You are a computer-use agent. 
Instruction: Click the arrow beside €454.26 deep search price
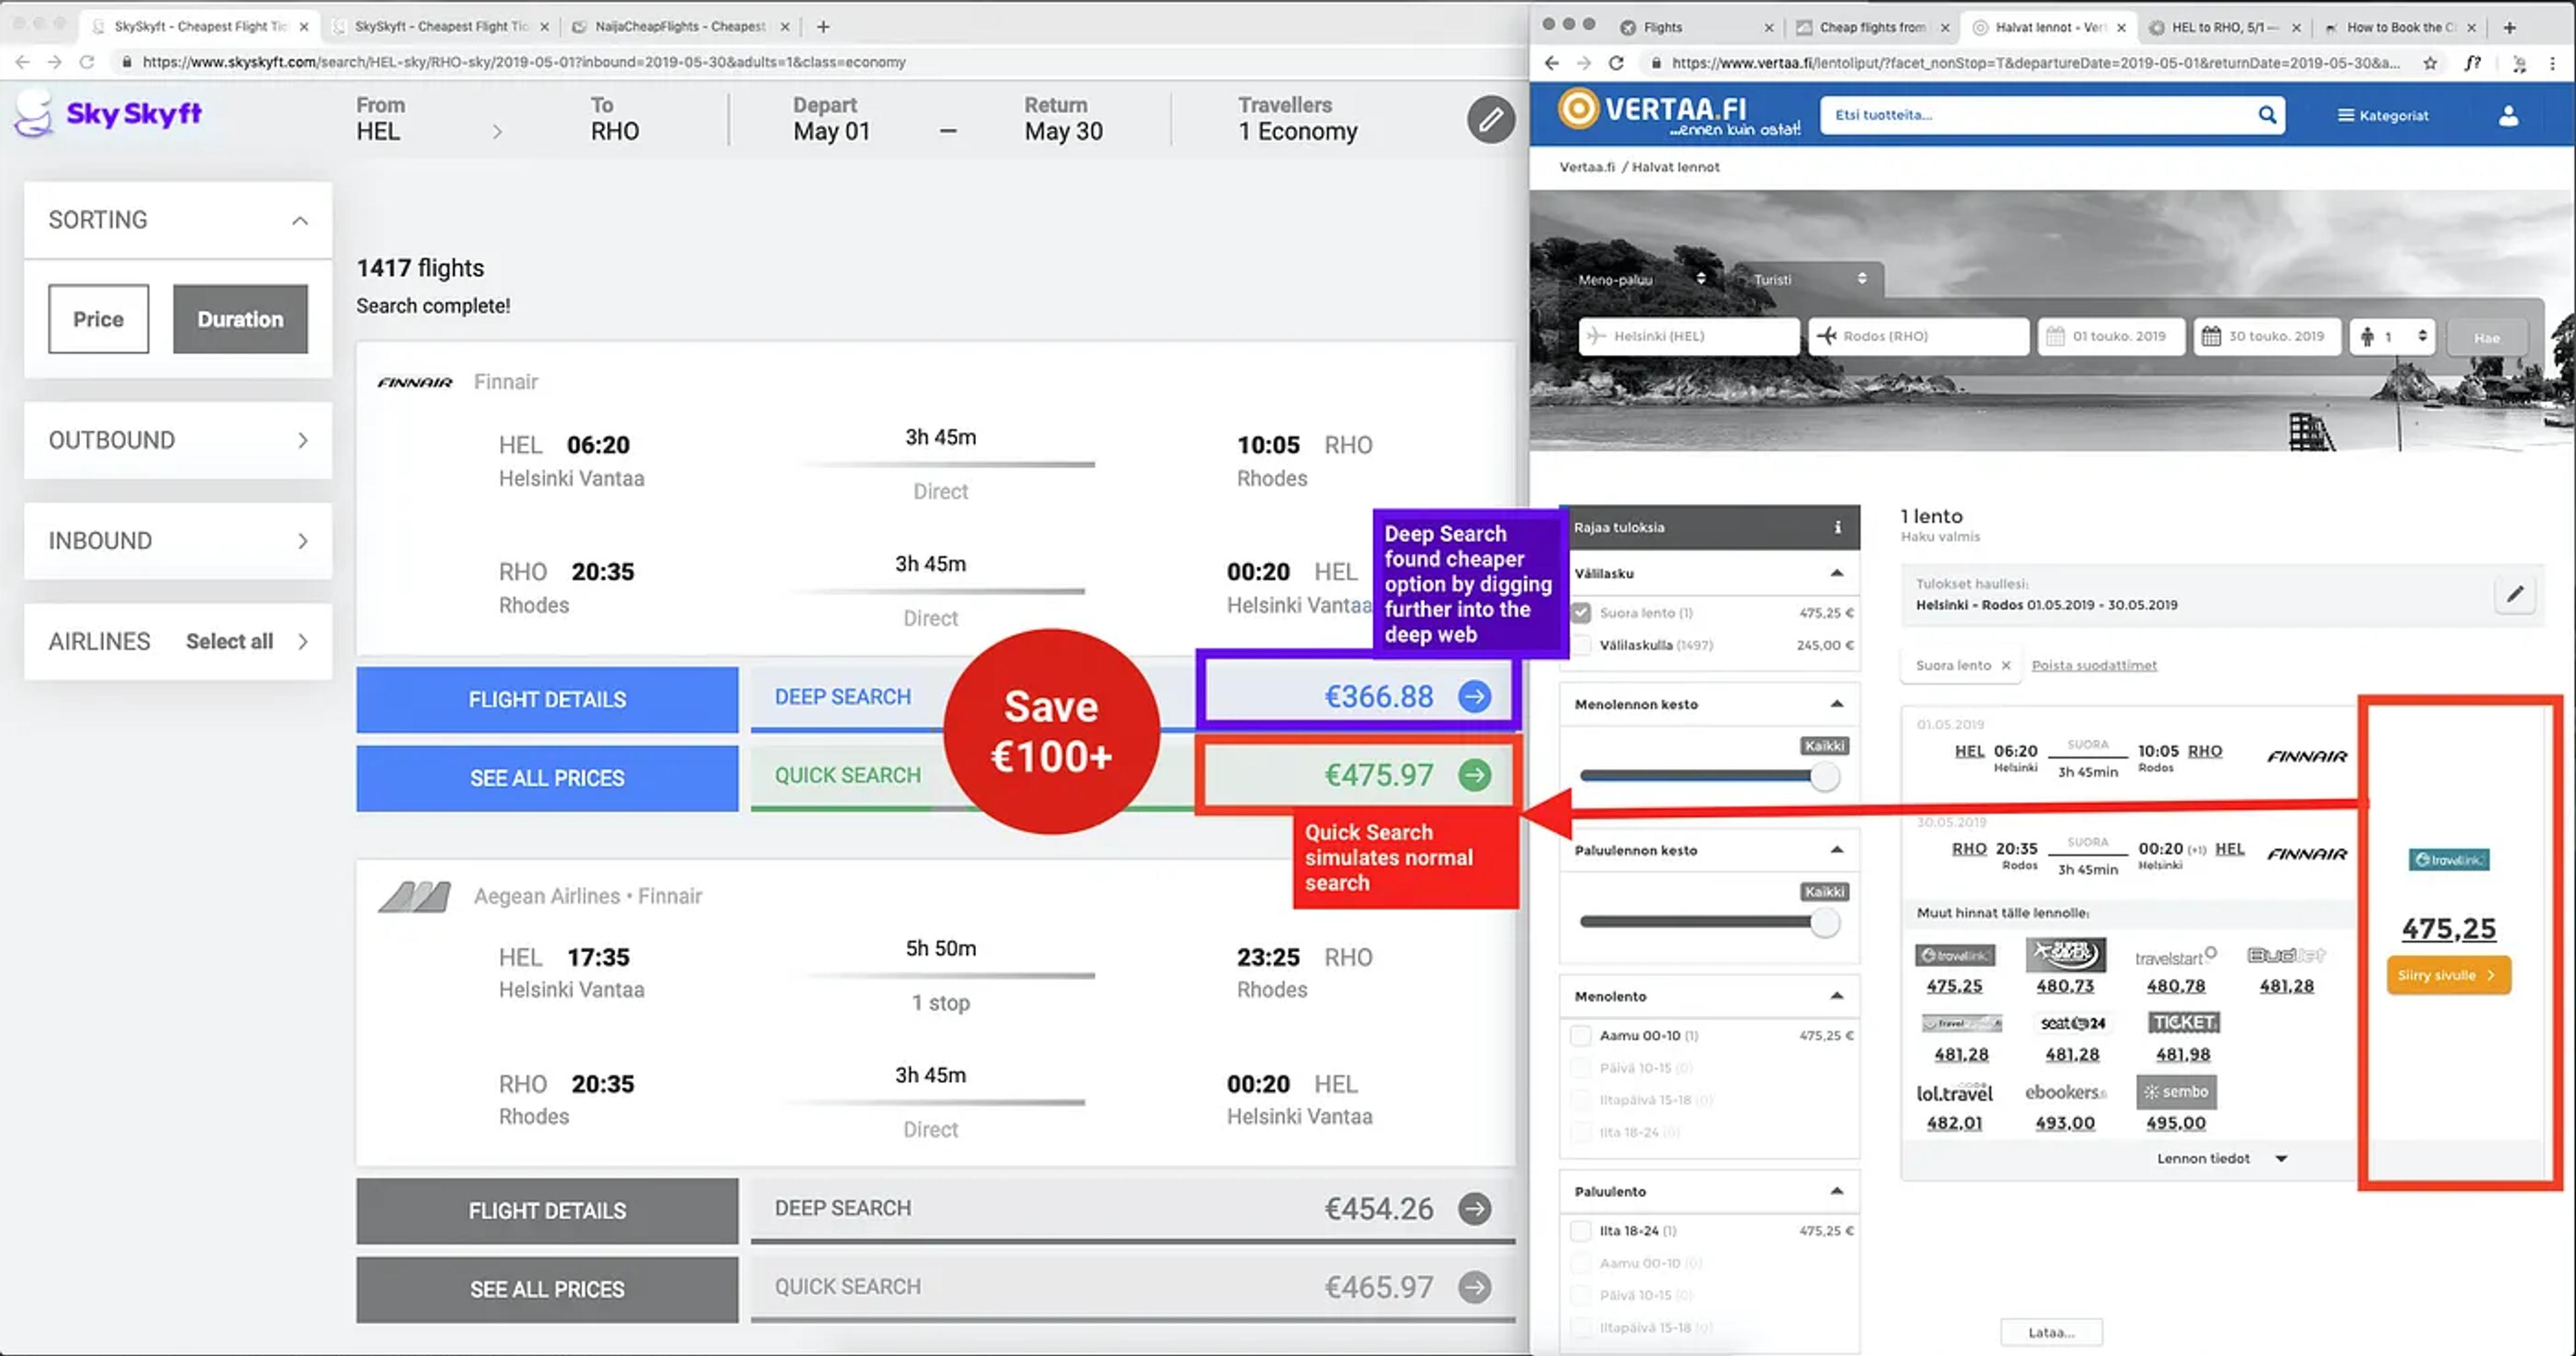point(1474,1208)
